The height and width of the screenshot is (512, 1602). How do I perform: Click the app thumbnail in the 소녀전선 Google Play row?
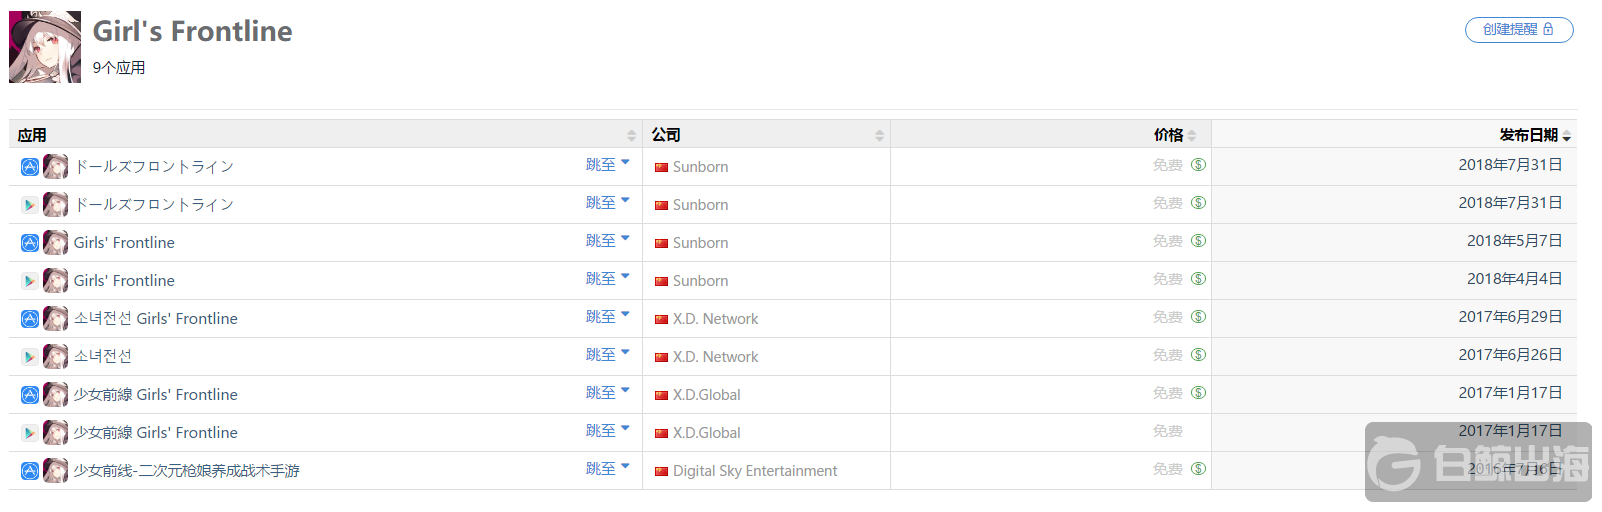pos(56,357)
